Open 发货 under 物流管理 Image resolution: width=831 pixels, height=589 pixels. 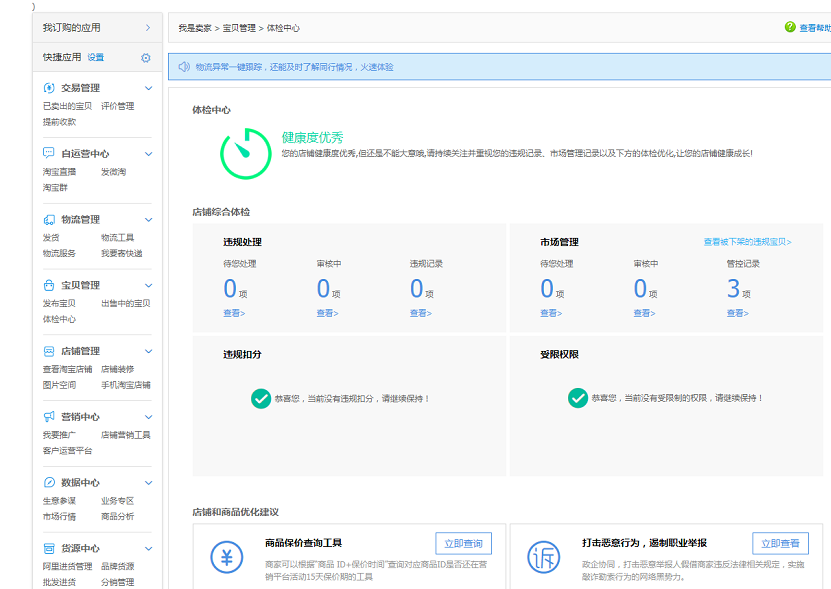(x=51, y=238)
